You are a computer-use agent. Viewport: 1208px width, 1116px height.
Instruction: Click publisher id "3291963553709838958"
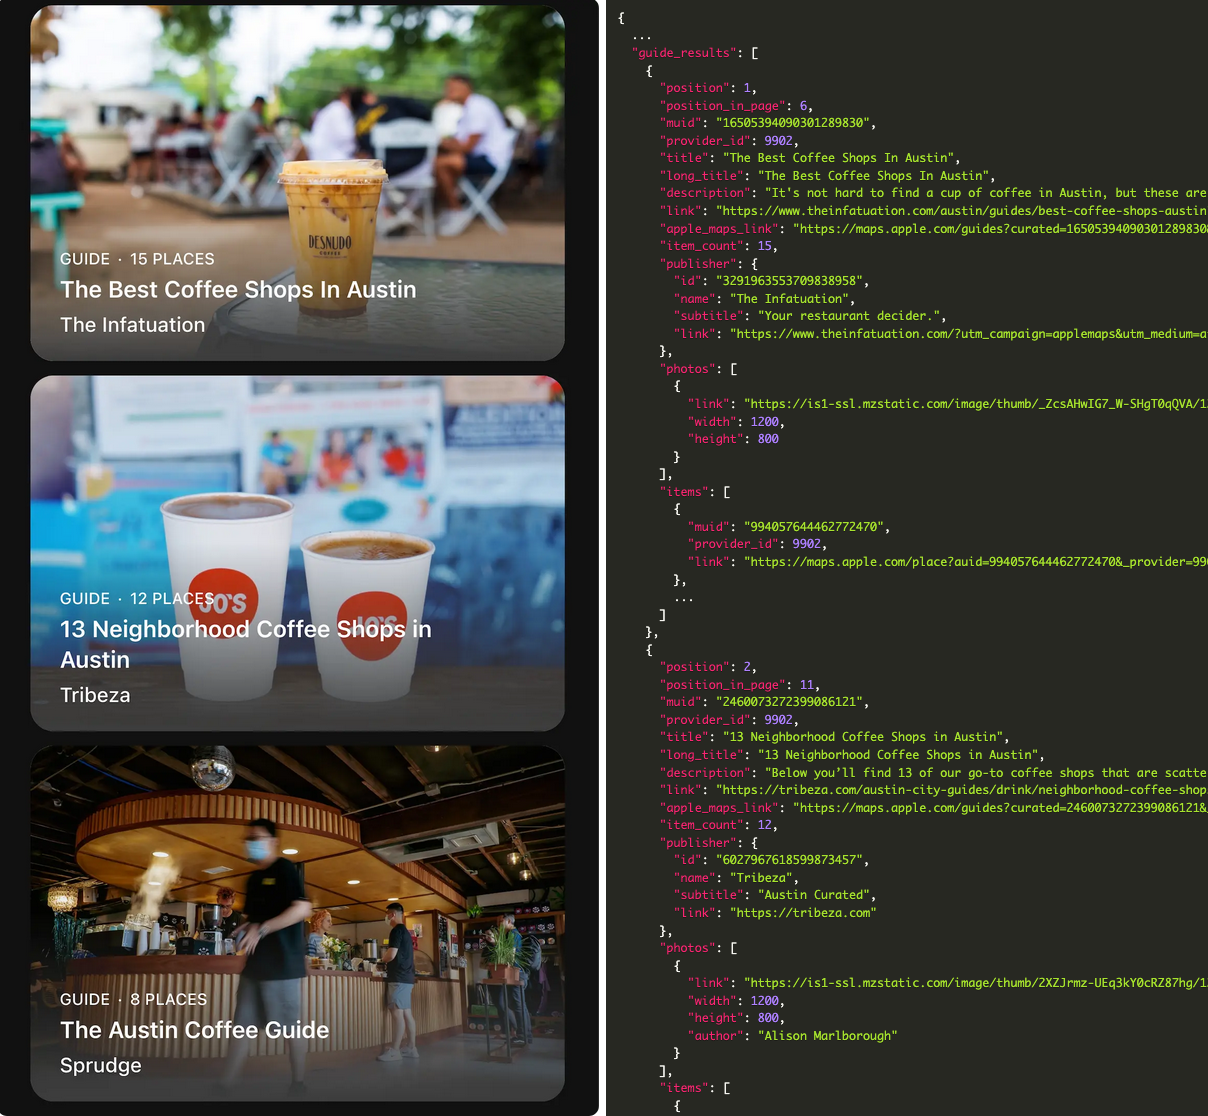coord(792,281)
